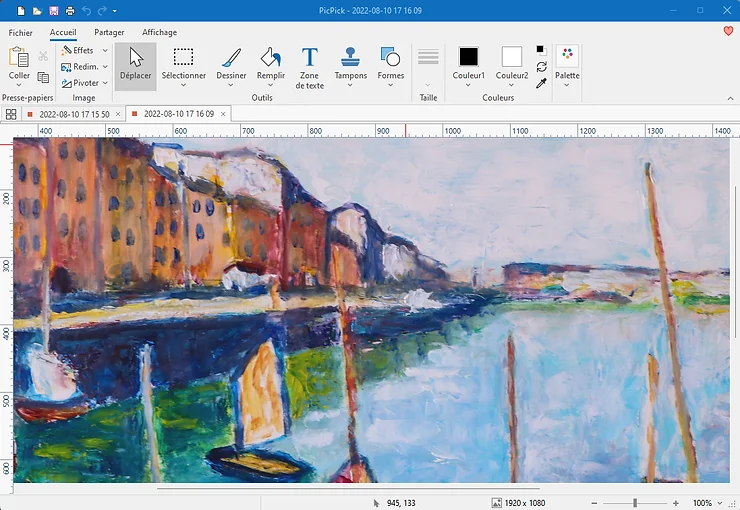Click the white Couleur2 swatch
The image size is (740, 510).
pyautogui.click(x=512, y=57)
